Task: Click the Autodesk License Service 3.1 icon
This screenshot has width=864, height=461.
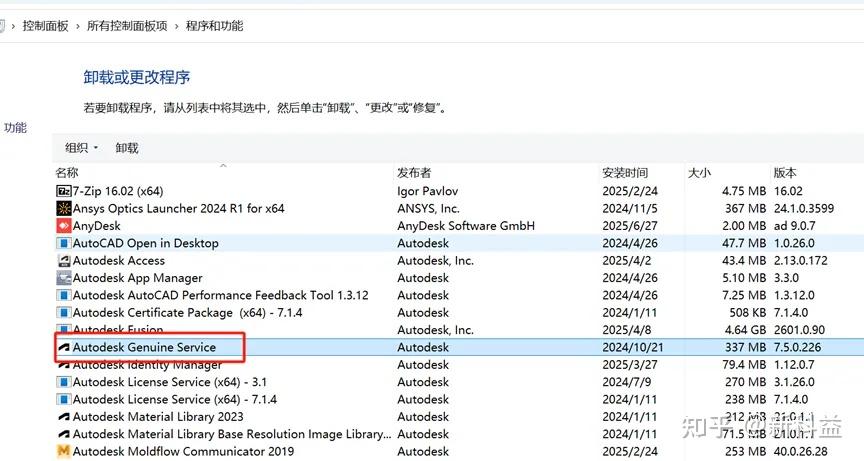Action: click(64, 382)
